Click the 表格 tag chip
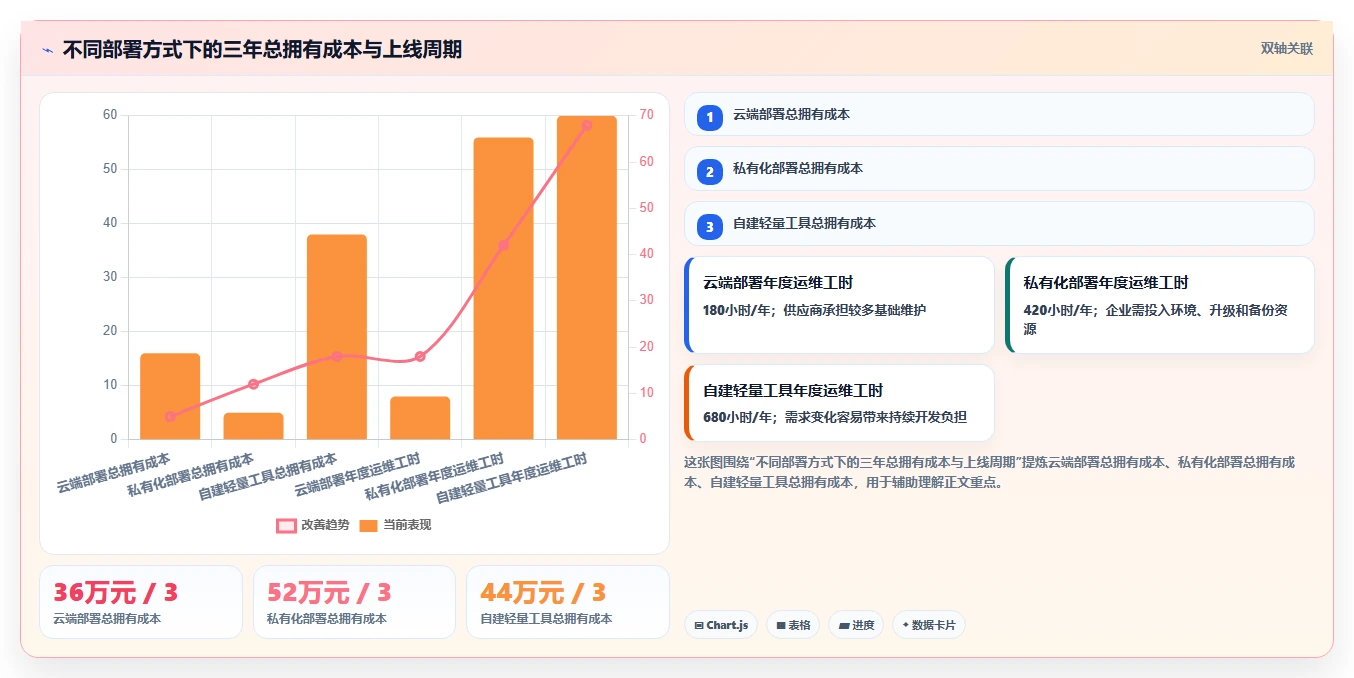 tap(793, 625)
